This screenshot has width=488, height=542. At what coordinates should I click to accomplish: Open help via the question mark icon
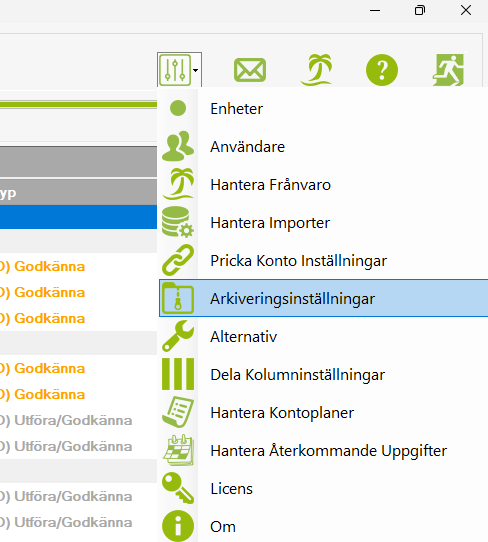pos(382,70)
